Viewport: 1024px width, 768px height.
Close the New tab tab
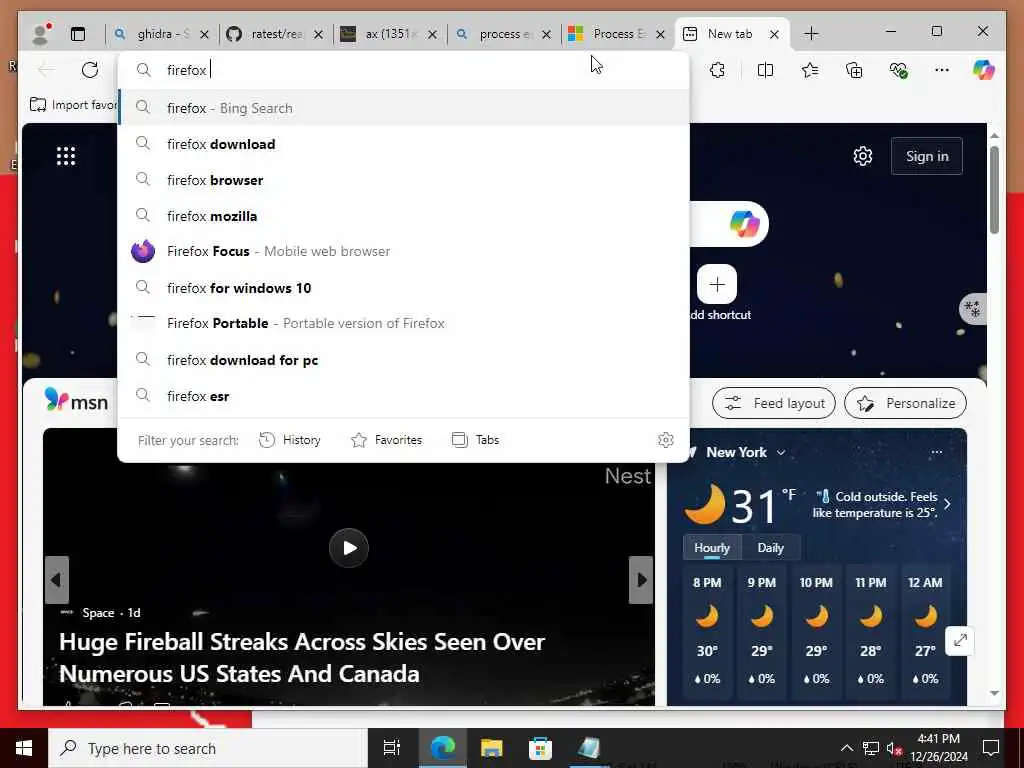775,34
